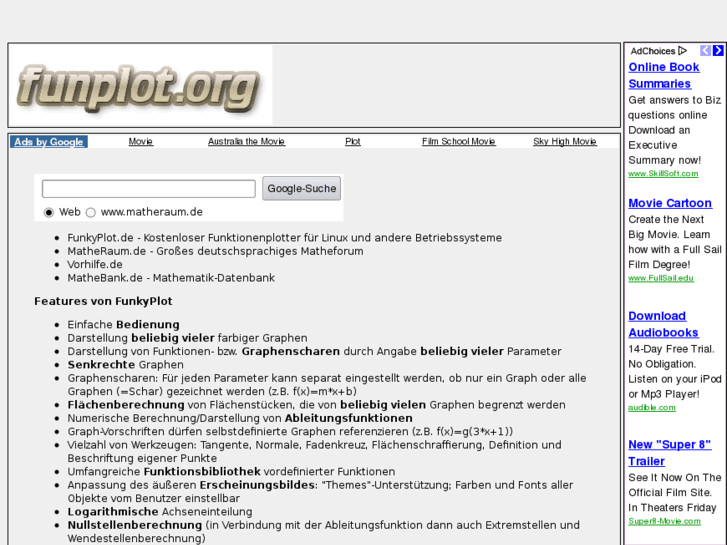Visit www.FullSail.edu ad URL
This screenshot has height=545, width=727.
click(x=661, y=278)
